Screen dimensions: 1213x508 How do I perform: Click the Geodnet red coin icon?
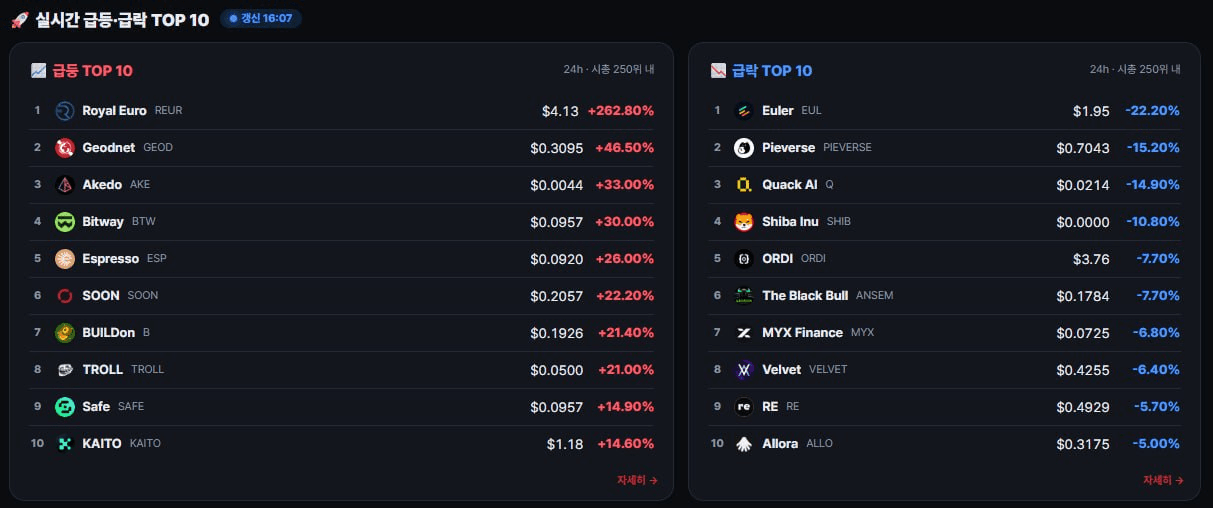click(x=65, y=148)
